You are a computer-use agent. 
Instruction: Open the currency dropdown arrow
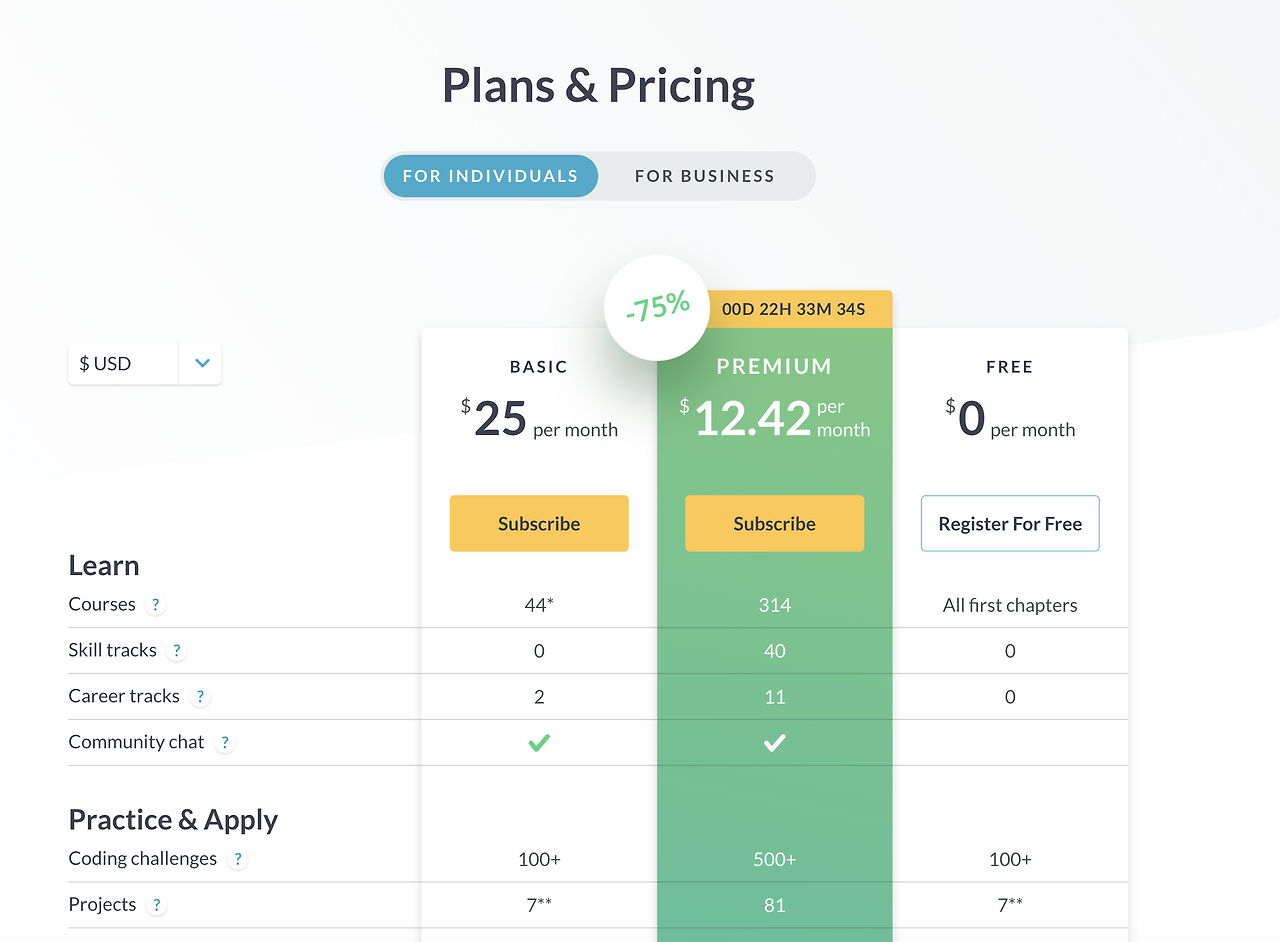tap(201, 363)
